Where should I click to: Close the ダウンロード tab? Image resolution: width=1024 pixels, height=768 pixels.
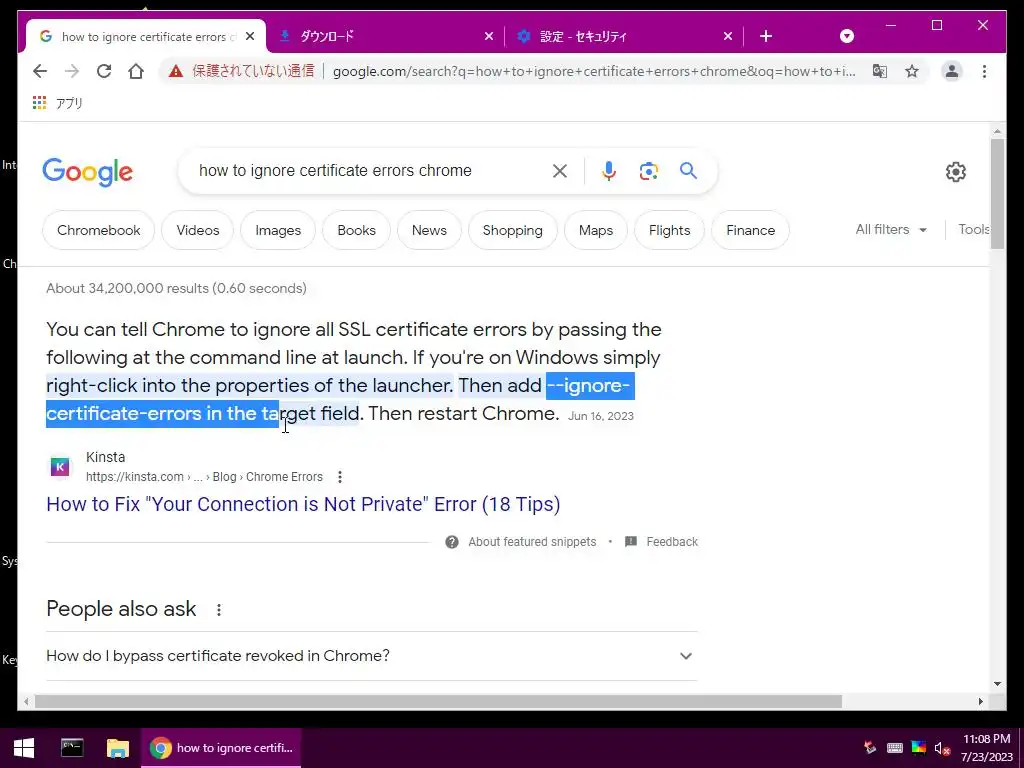488,37
